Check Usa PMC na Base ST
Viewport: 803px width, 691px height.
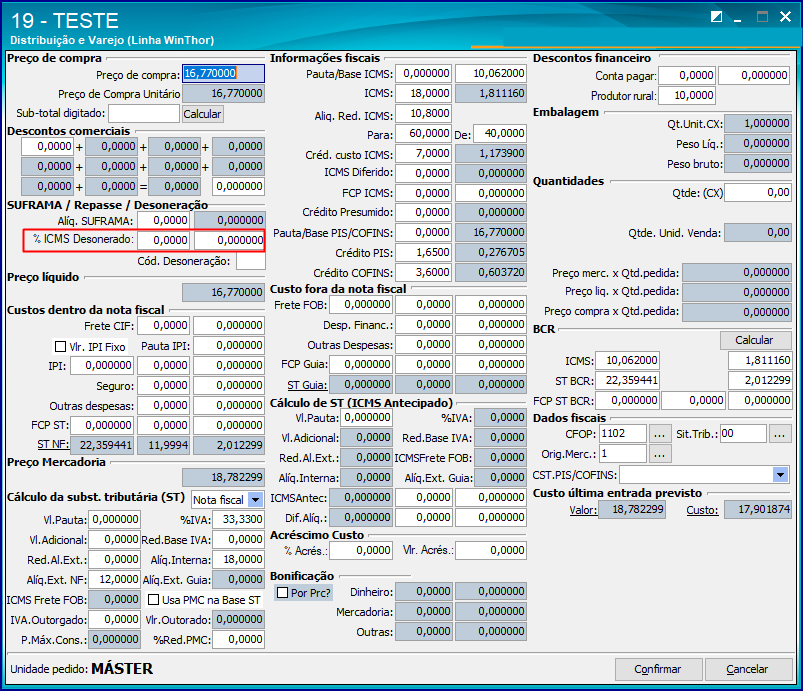pyautogui.click(x=153, y=599)
